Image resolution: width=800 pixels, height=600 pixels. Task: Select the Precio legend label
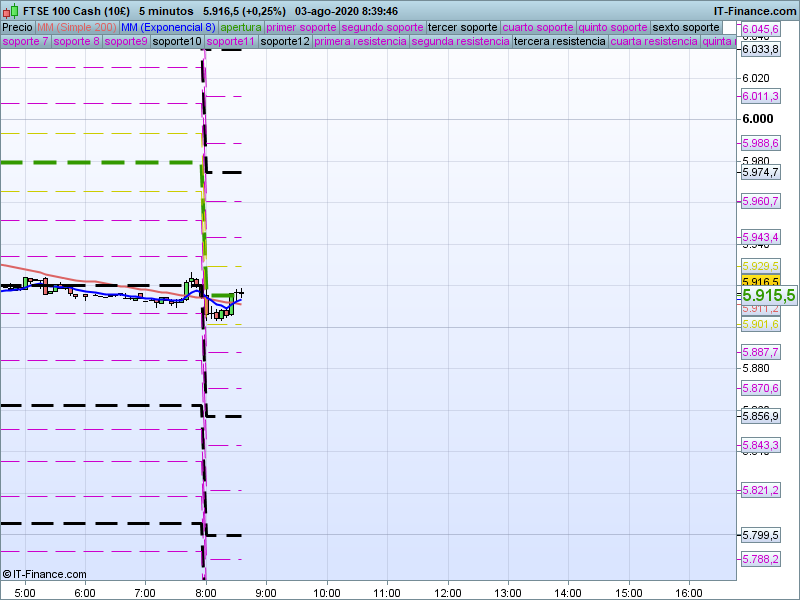tap(17, 27)
